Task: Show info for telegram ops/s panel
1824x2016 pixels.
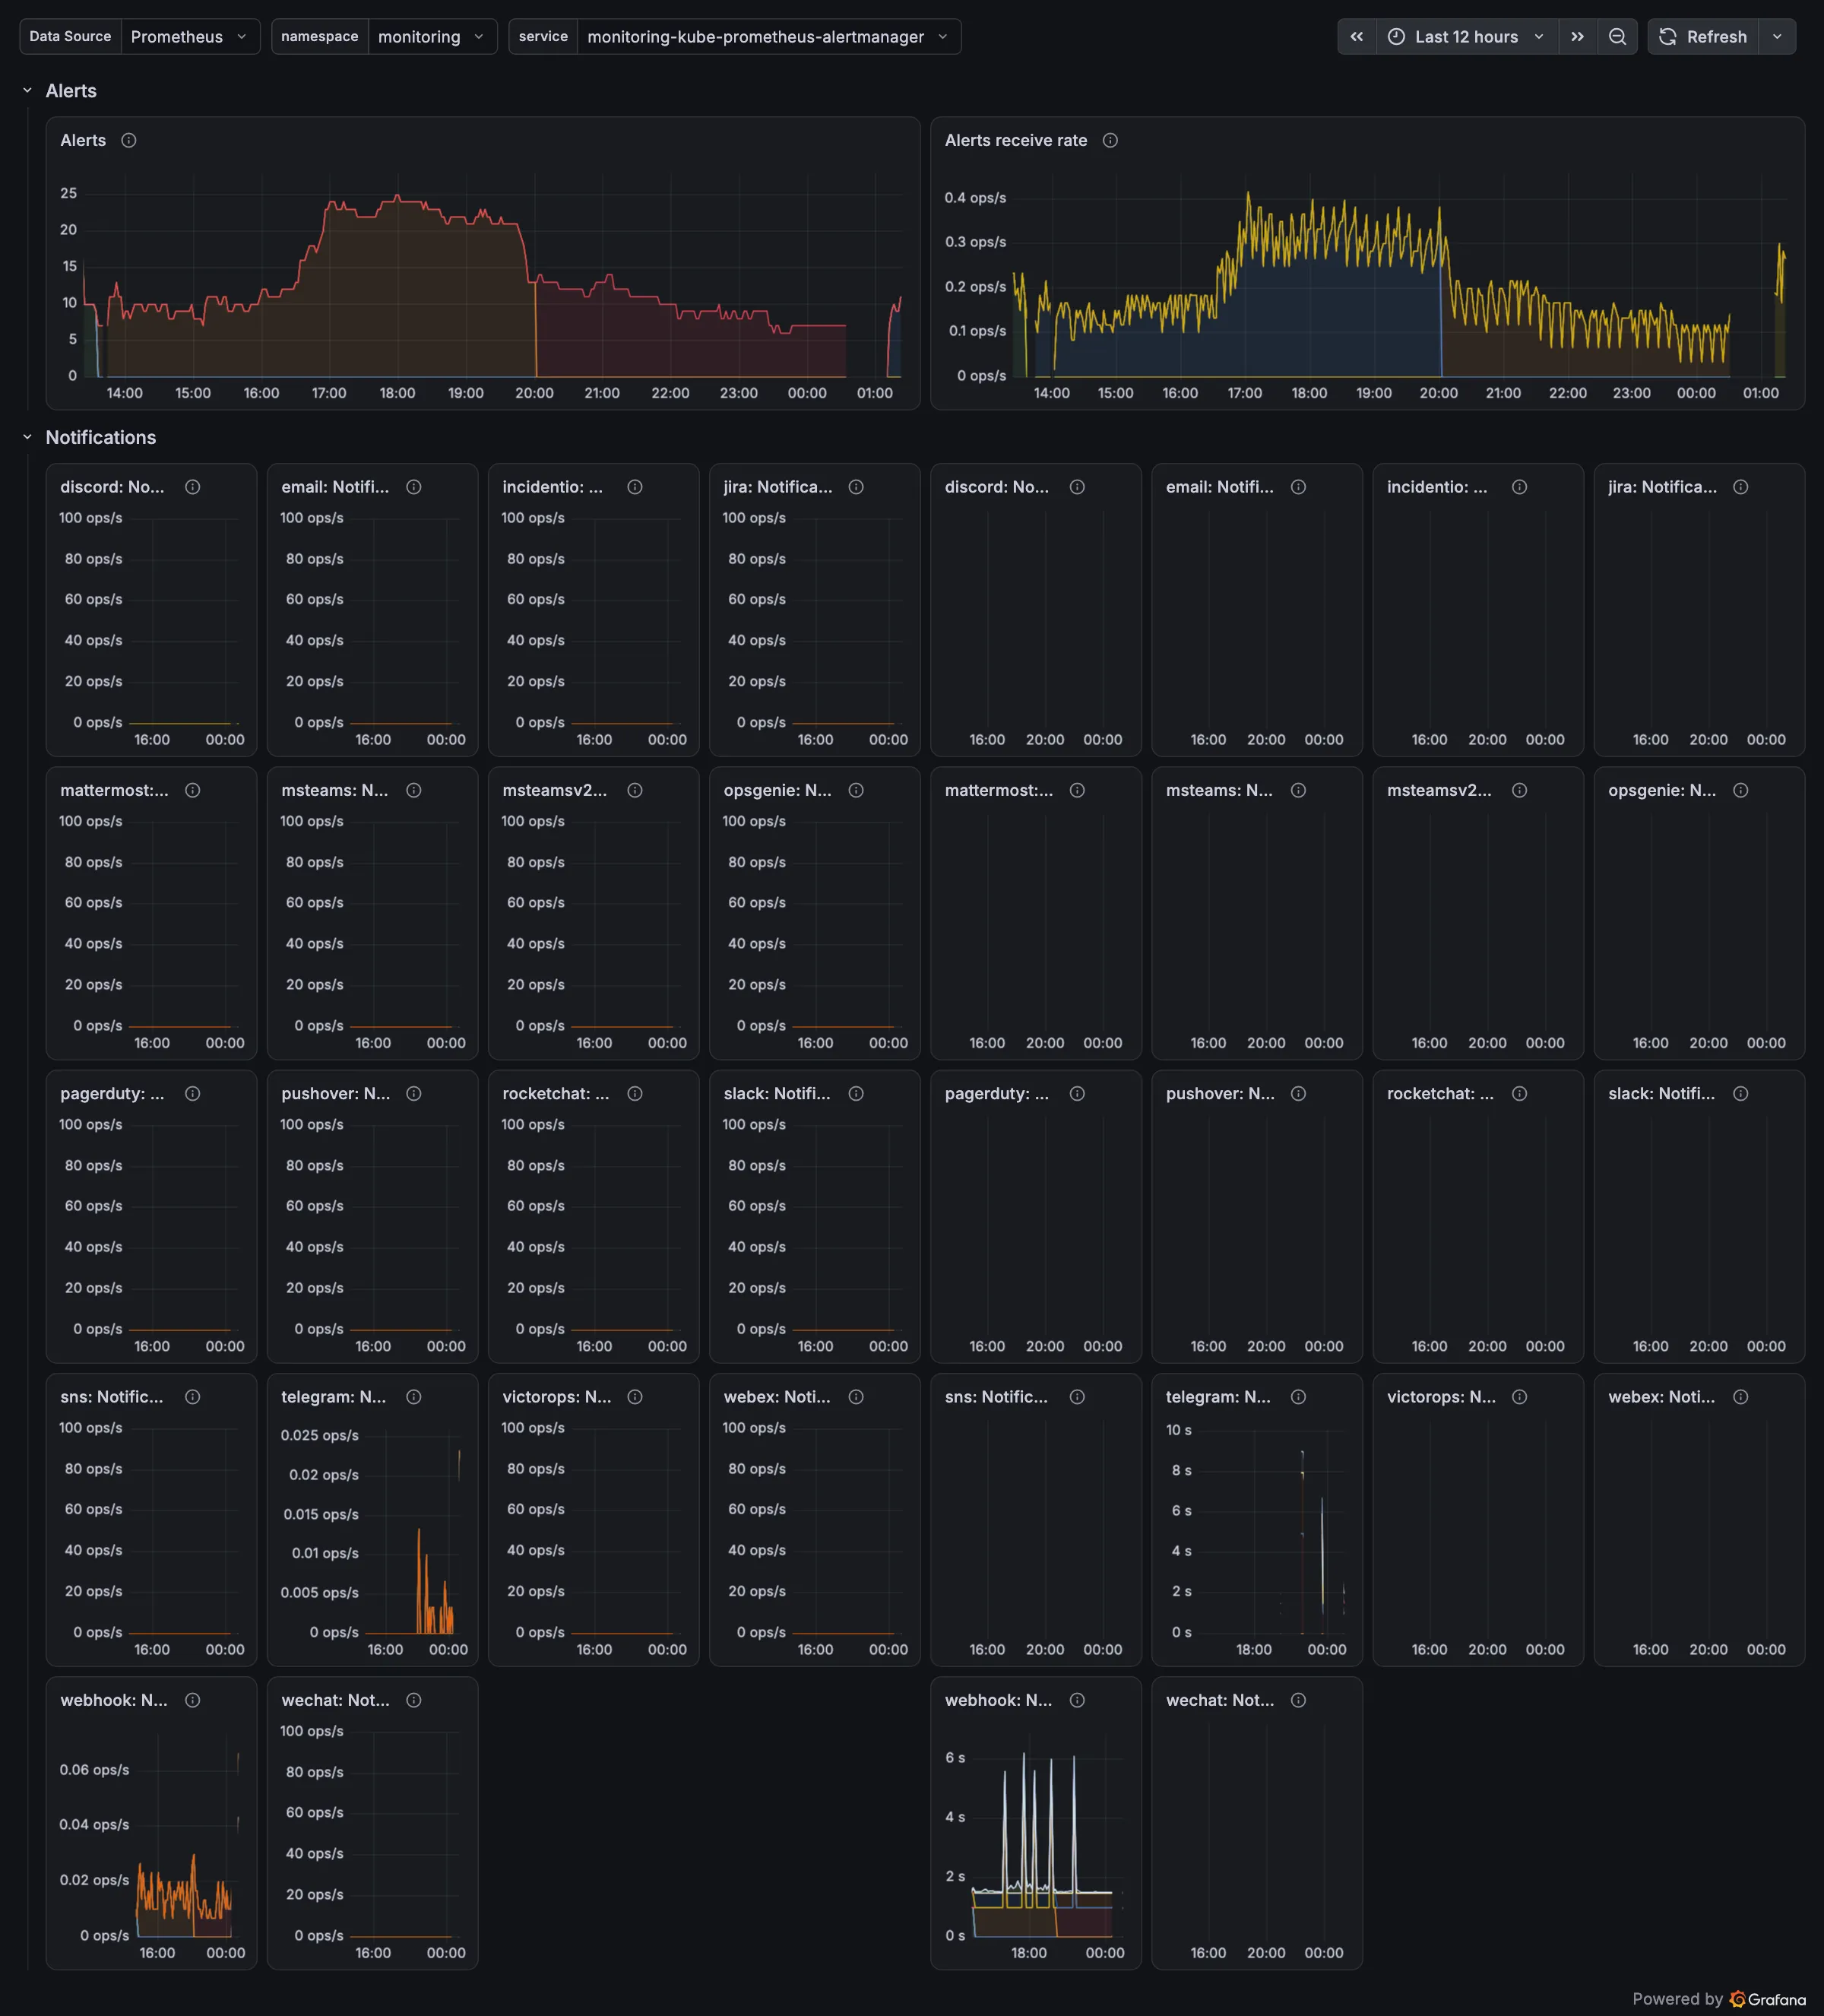Action: pos(414,1397)
